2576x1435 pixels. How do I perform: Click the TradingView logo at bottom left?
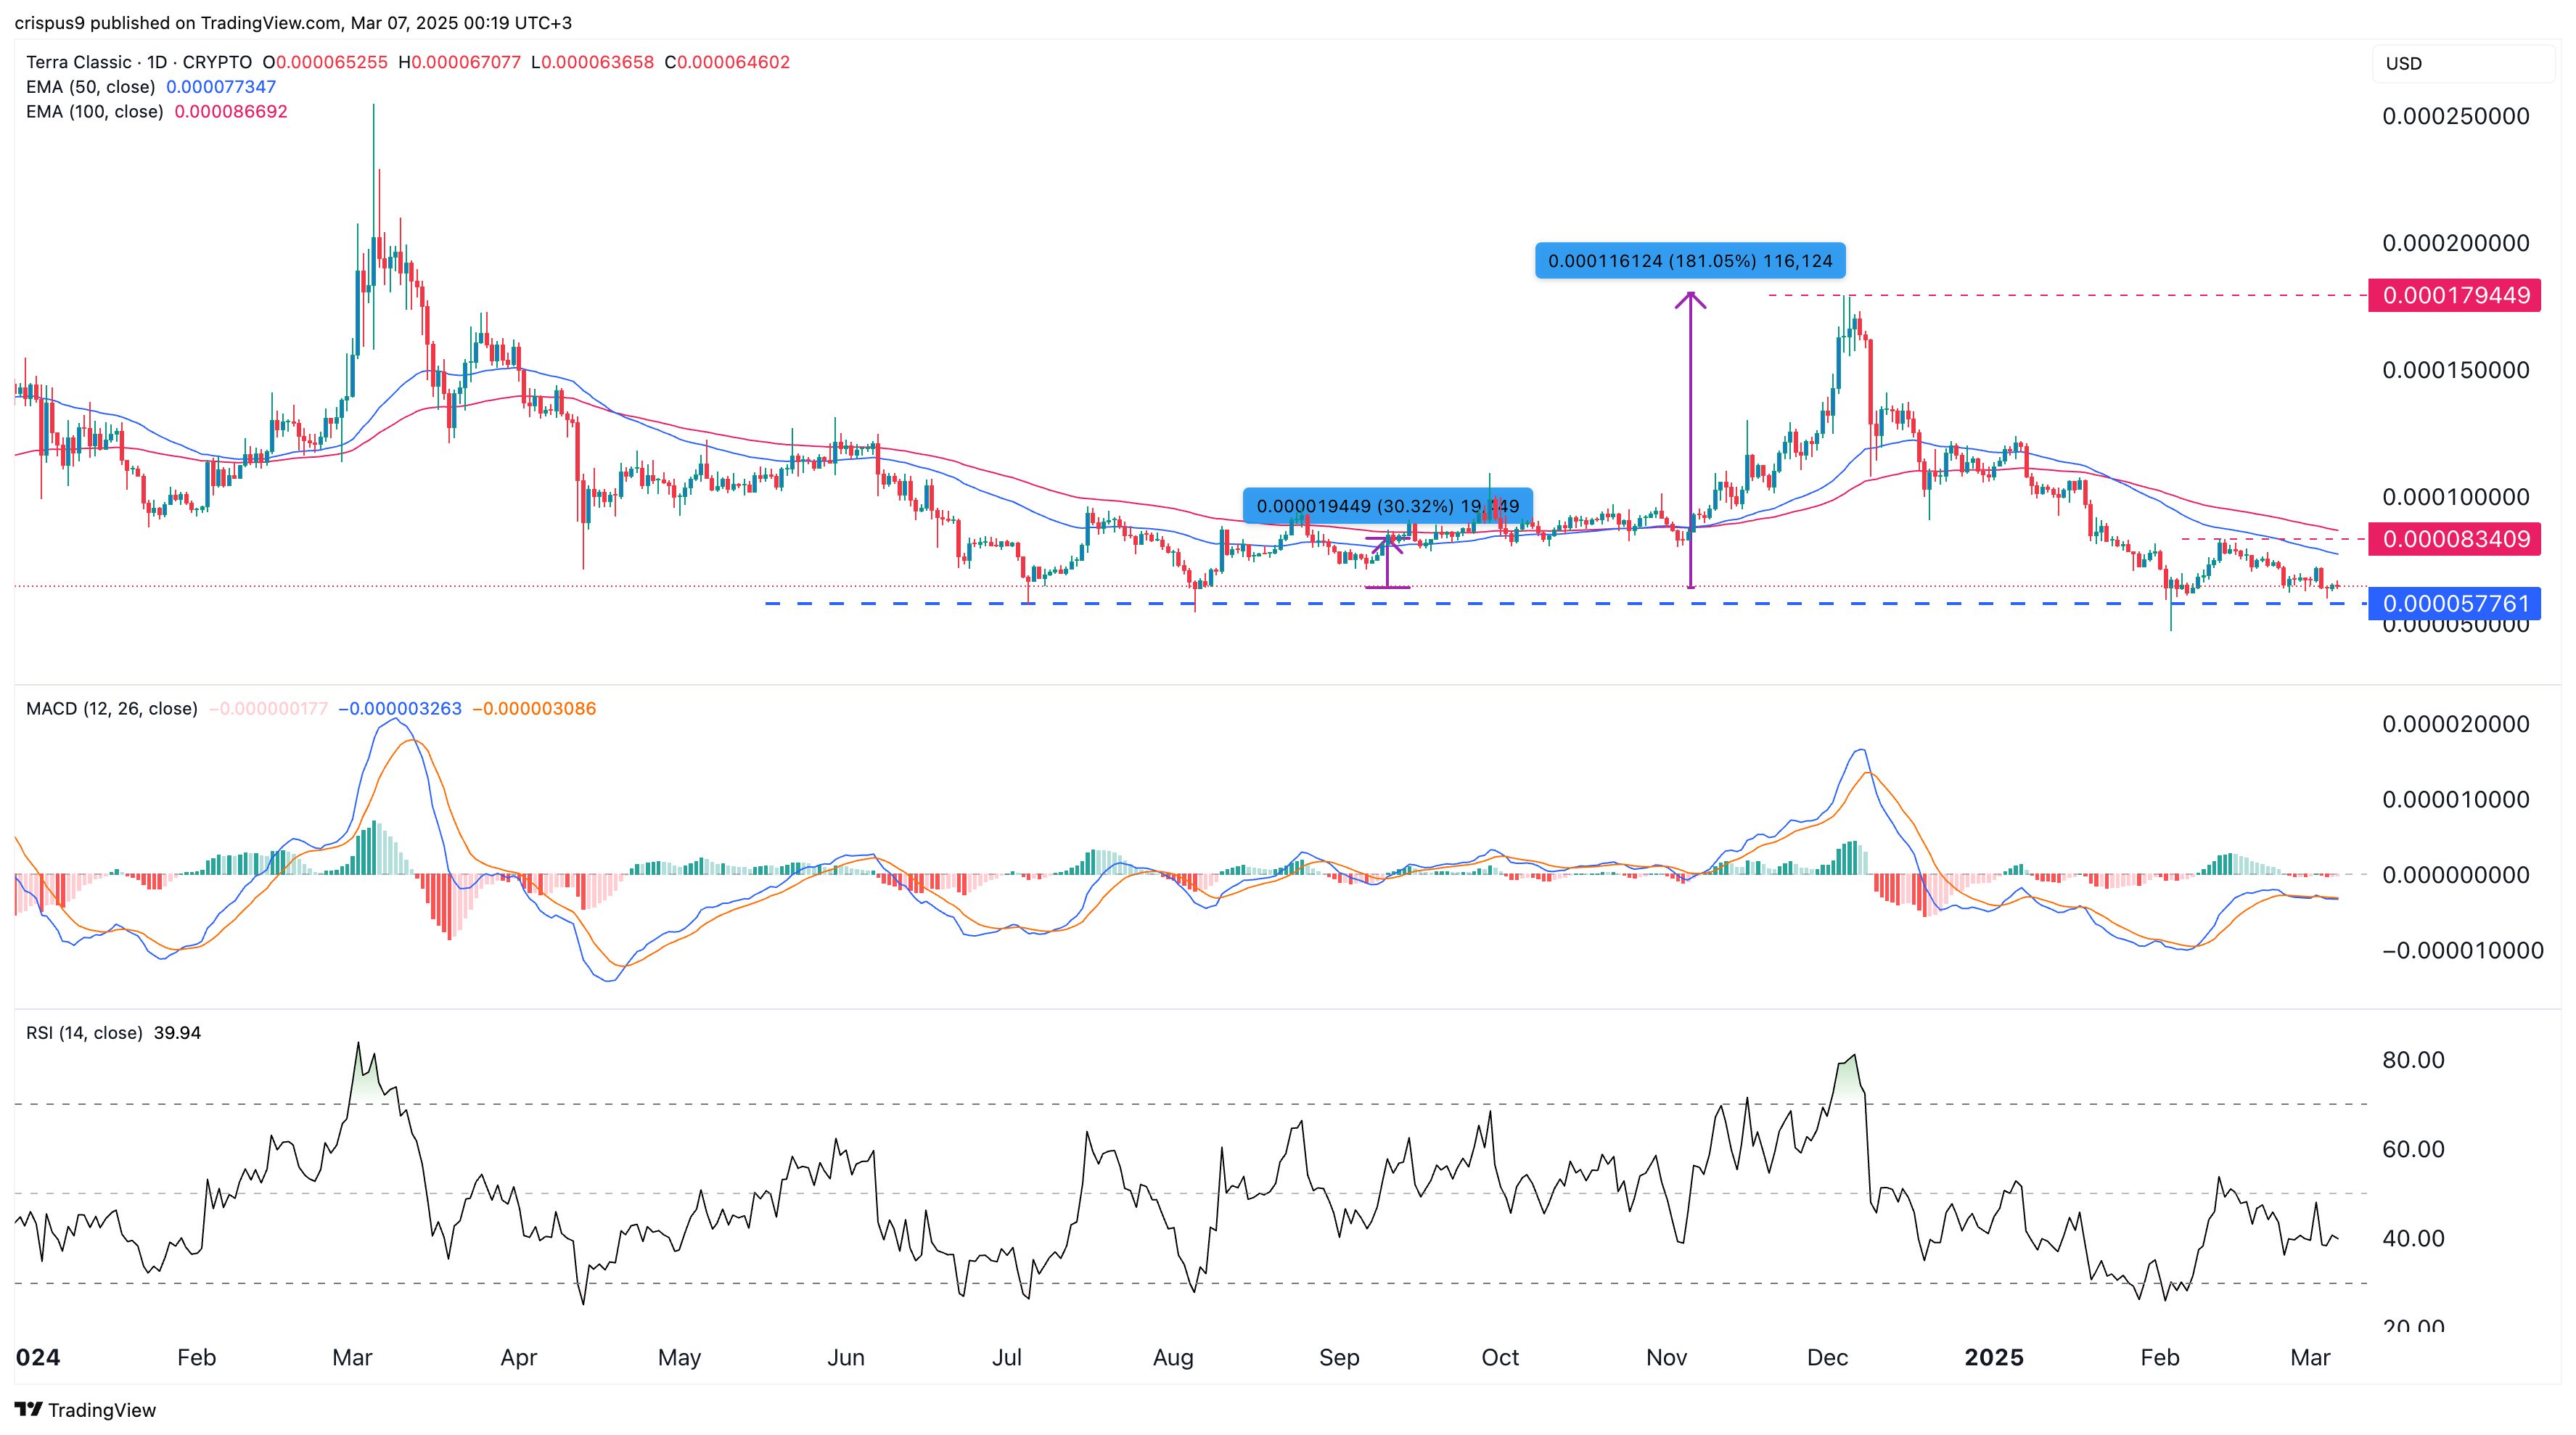pos(86,1410)
